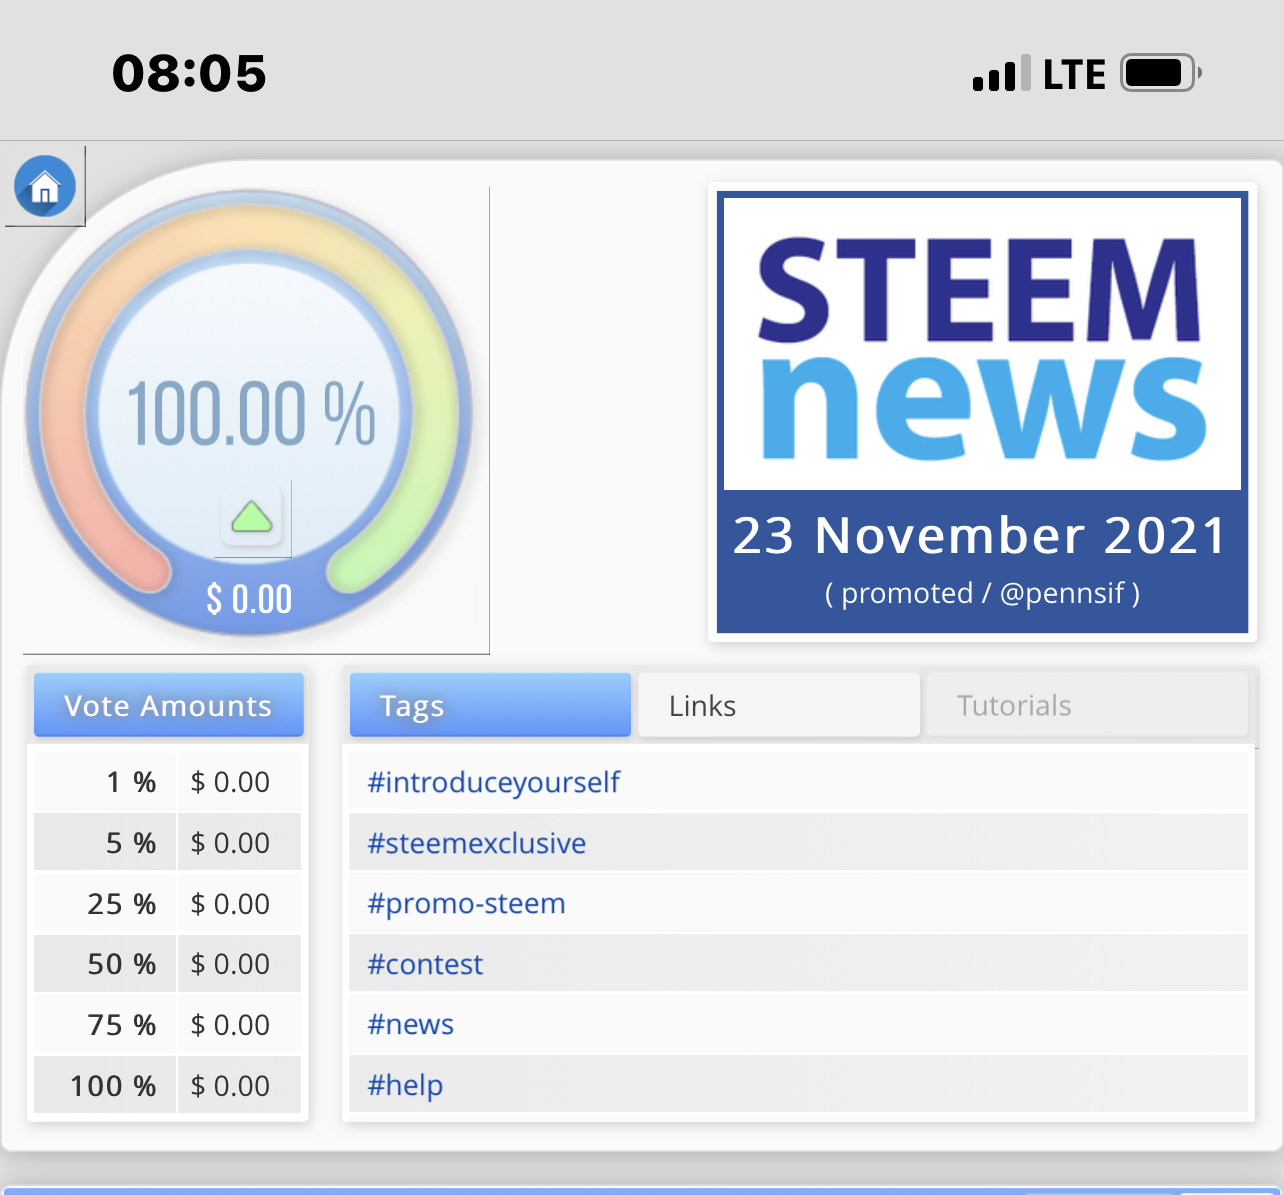This screenshot has width=1284, height=1195.
Task: Click the Vote Amounts header
Action: pos(169,705)
